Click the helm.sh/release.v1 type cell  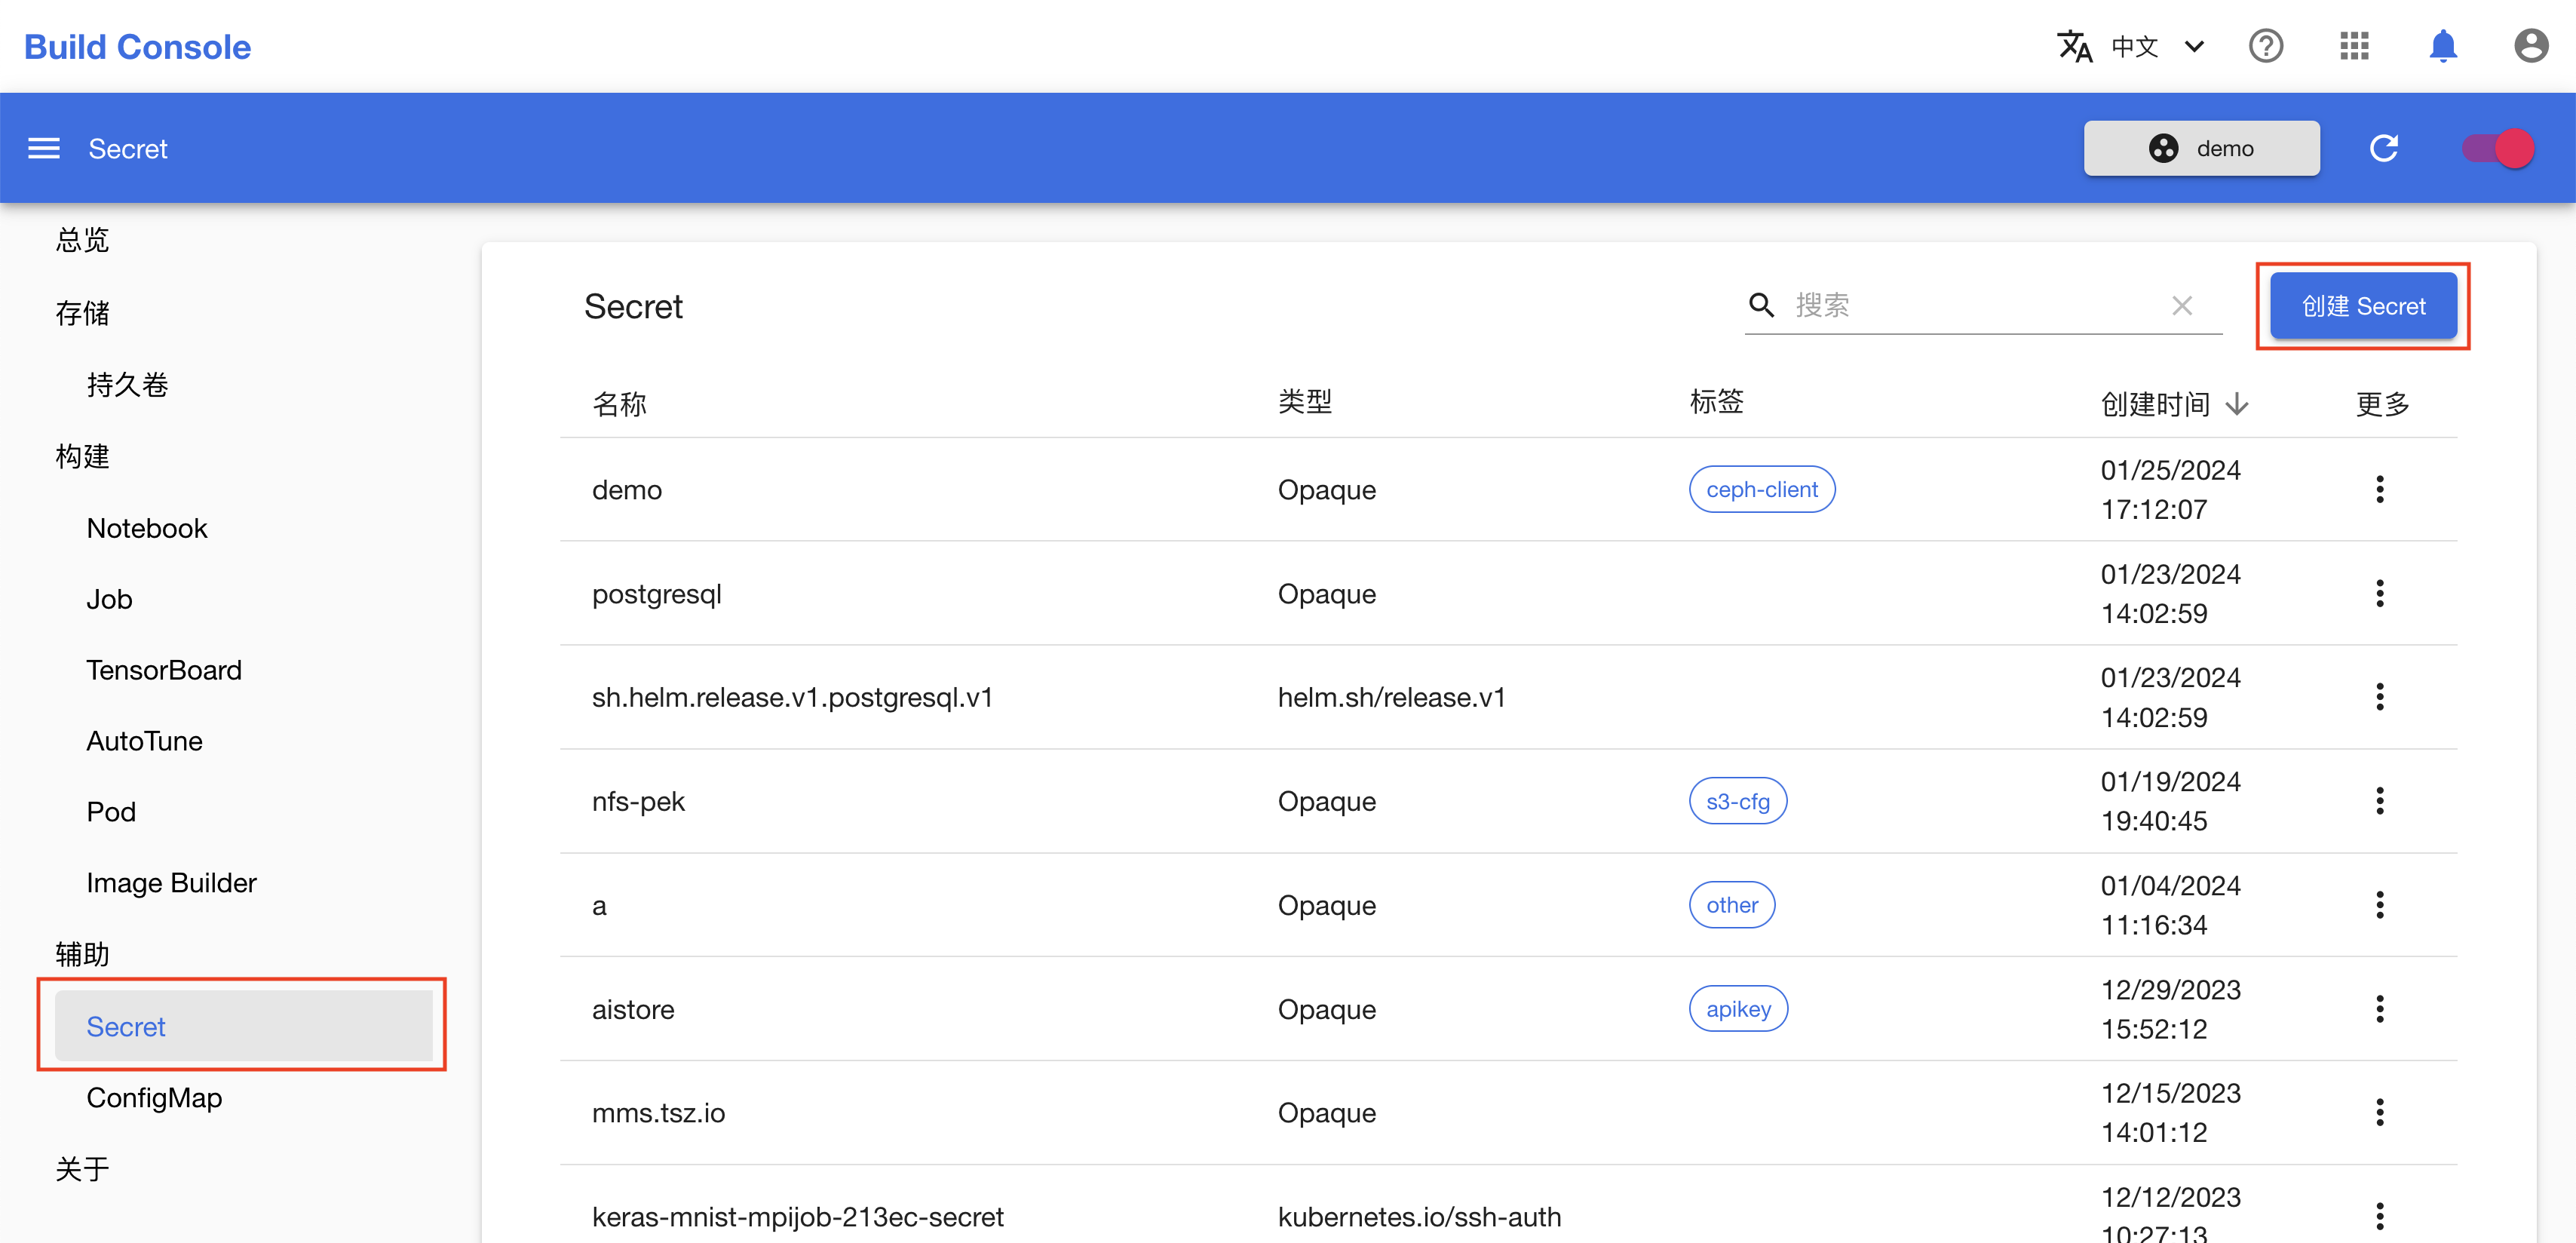tap(1391, 697)
